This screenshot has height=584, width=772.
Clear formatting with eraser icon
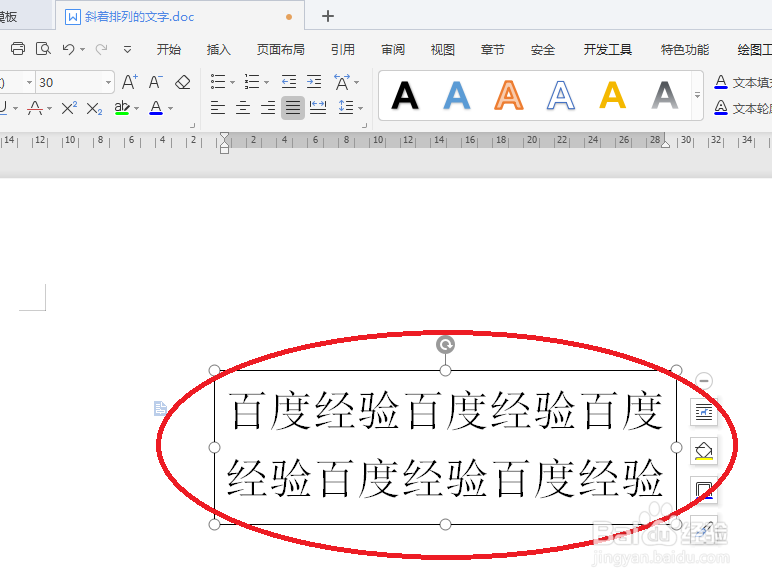(183, 82)
